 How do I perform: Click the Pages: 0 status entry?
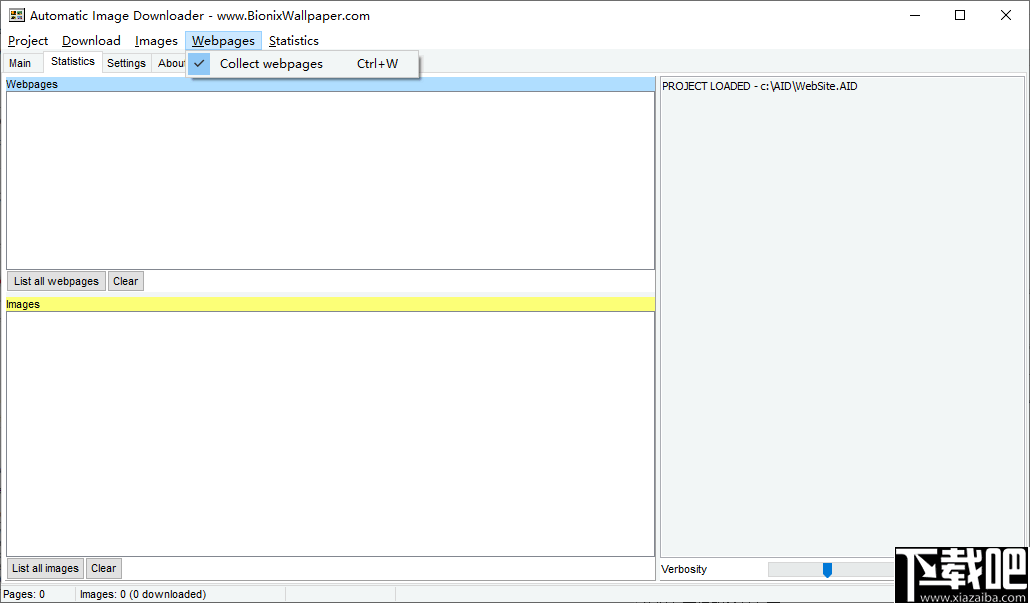pyautogui.click(x=24, y=594)
